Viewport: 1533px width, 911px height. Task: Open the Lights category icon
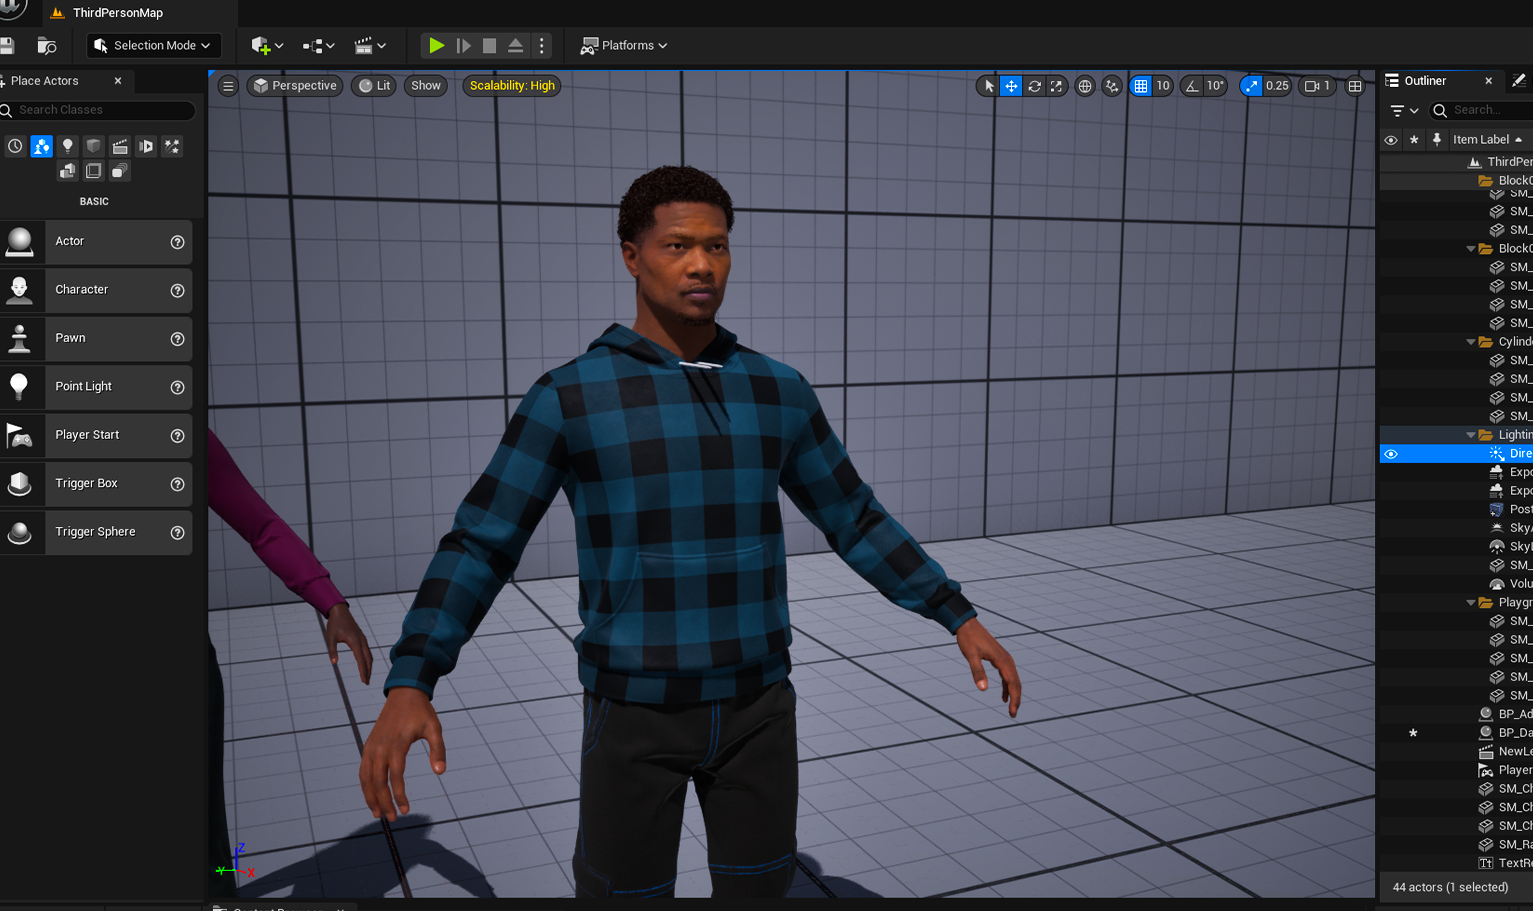[67, 146]
